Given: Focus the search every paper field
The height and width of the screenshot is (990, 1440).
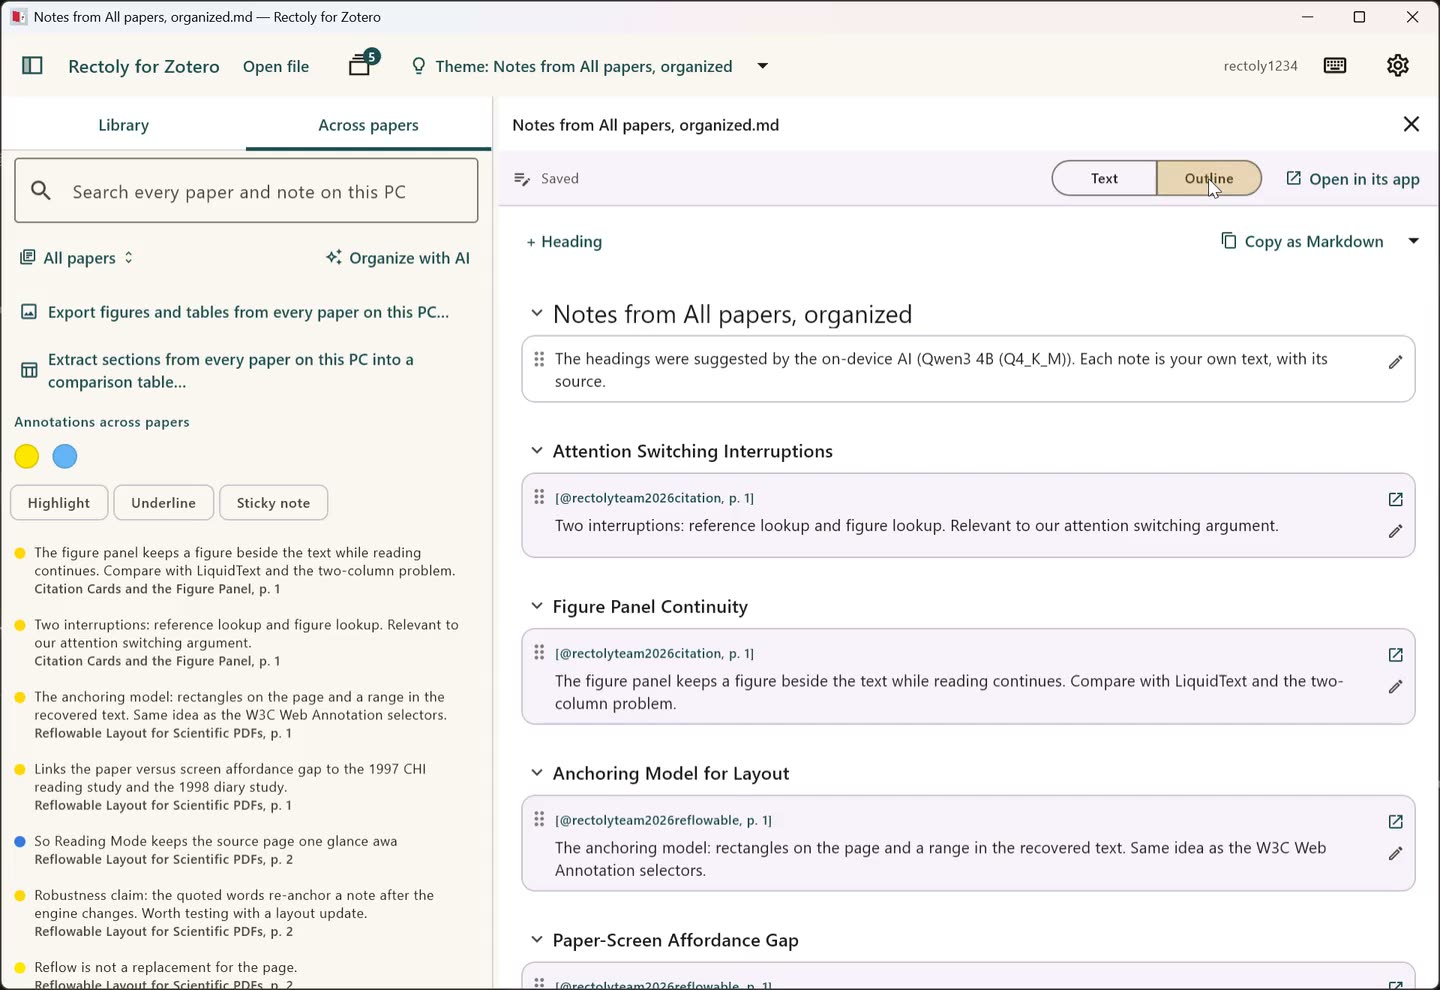Looking at the screenshot, I should click(246, 191).
